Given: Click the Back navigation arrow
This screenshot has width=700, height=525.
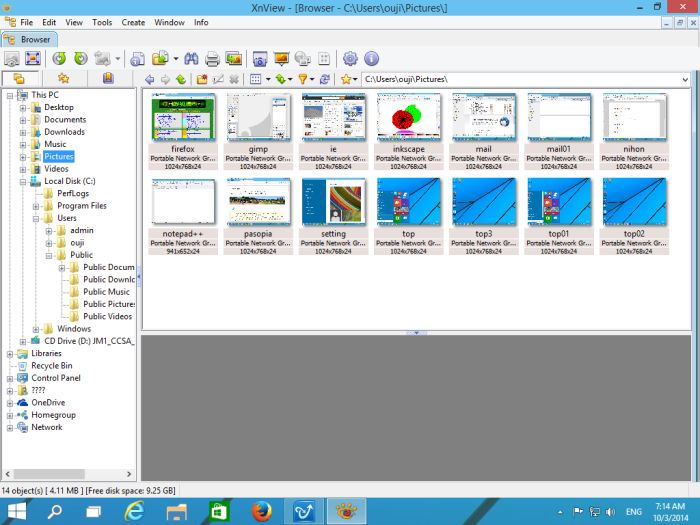Looking at the screenshot, I should (x=149, y=79).
